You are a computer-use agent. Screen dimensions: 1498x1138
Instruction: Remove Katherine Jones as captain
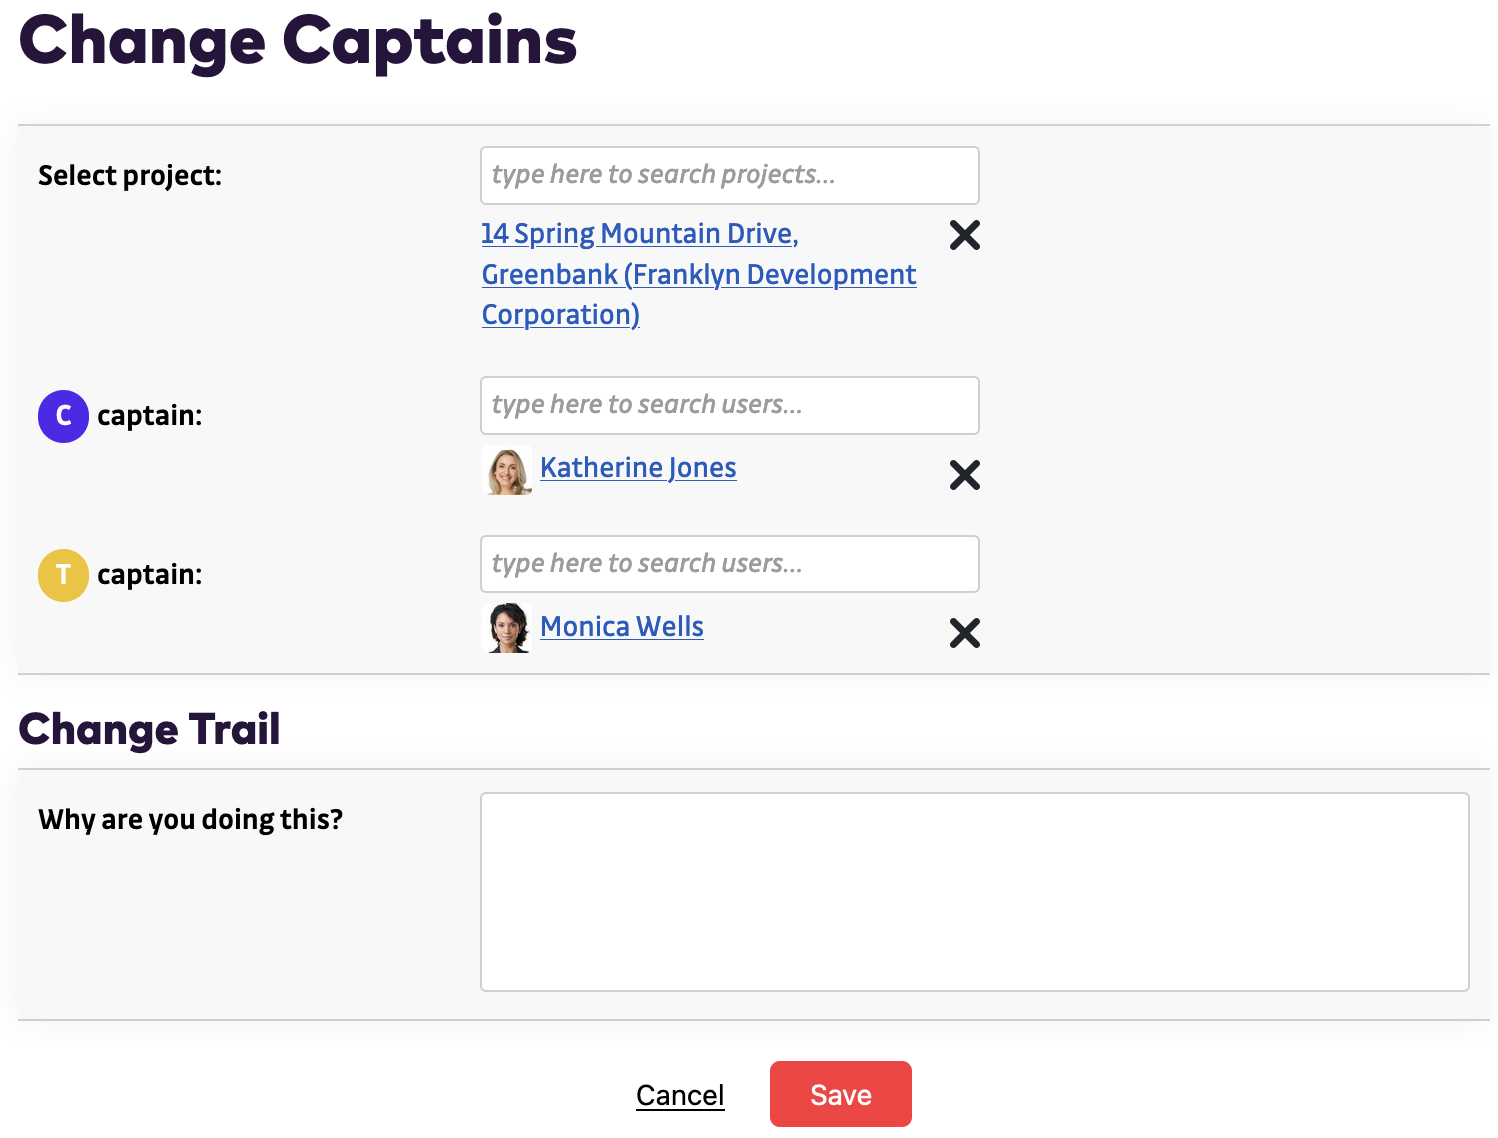tap(964, 475)
